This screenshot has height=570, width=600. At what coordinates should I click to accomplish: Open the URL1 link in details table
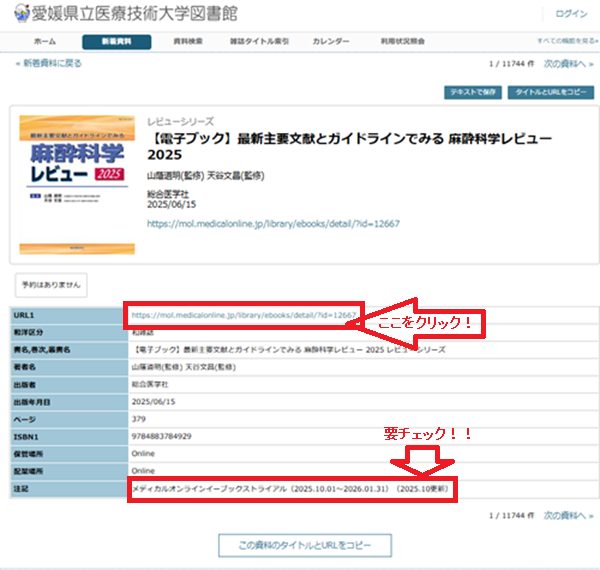[245, 315]
